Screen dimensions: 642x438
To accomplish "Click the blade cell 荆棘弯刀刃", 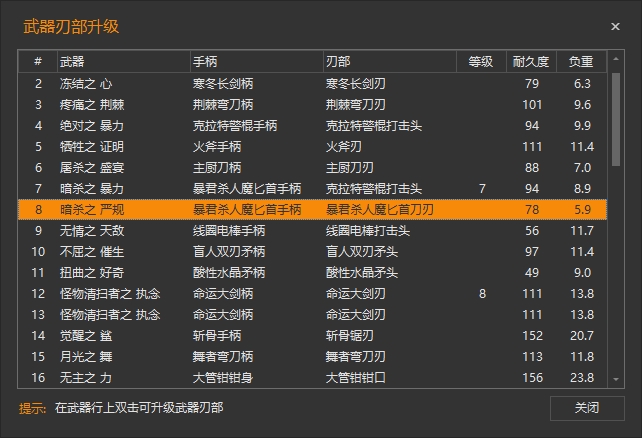I will click(356, 105).
